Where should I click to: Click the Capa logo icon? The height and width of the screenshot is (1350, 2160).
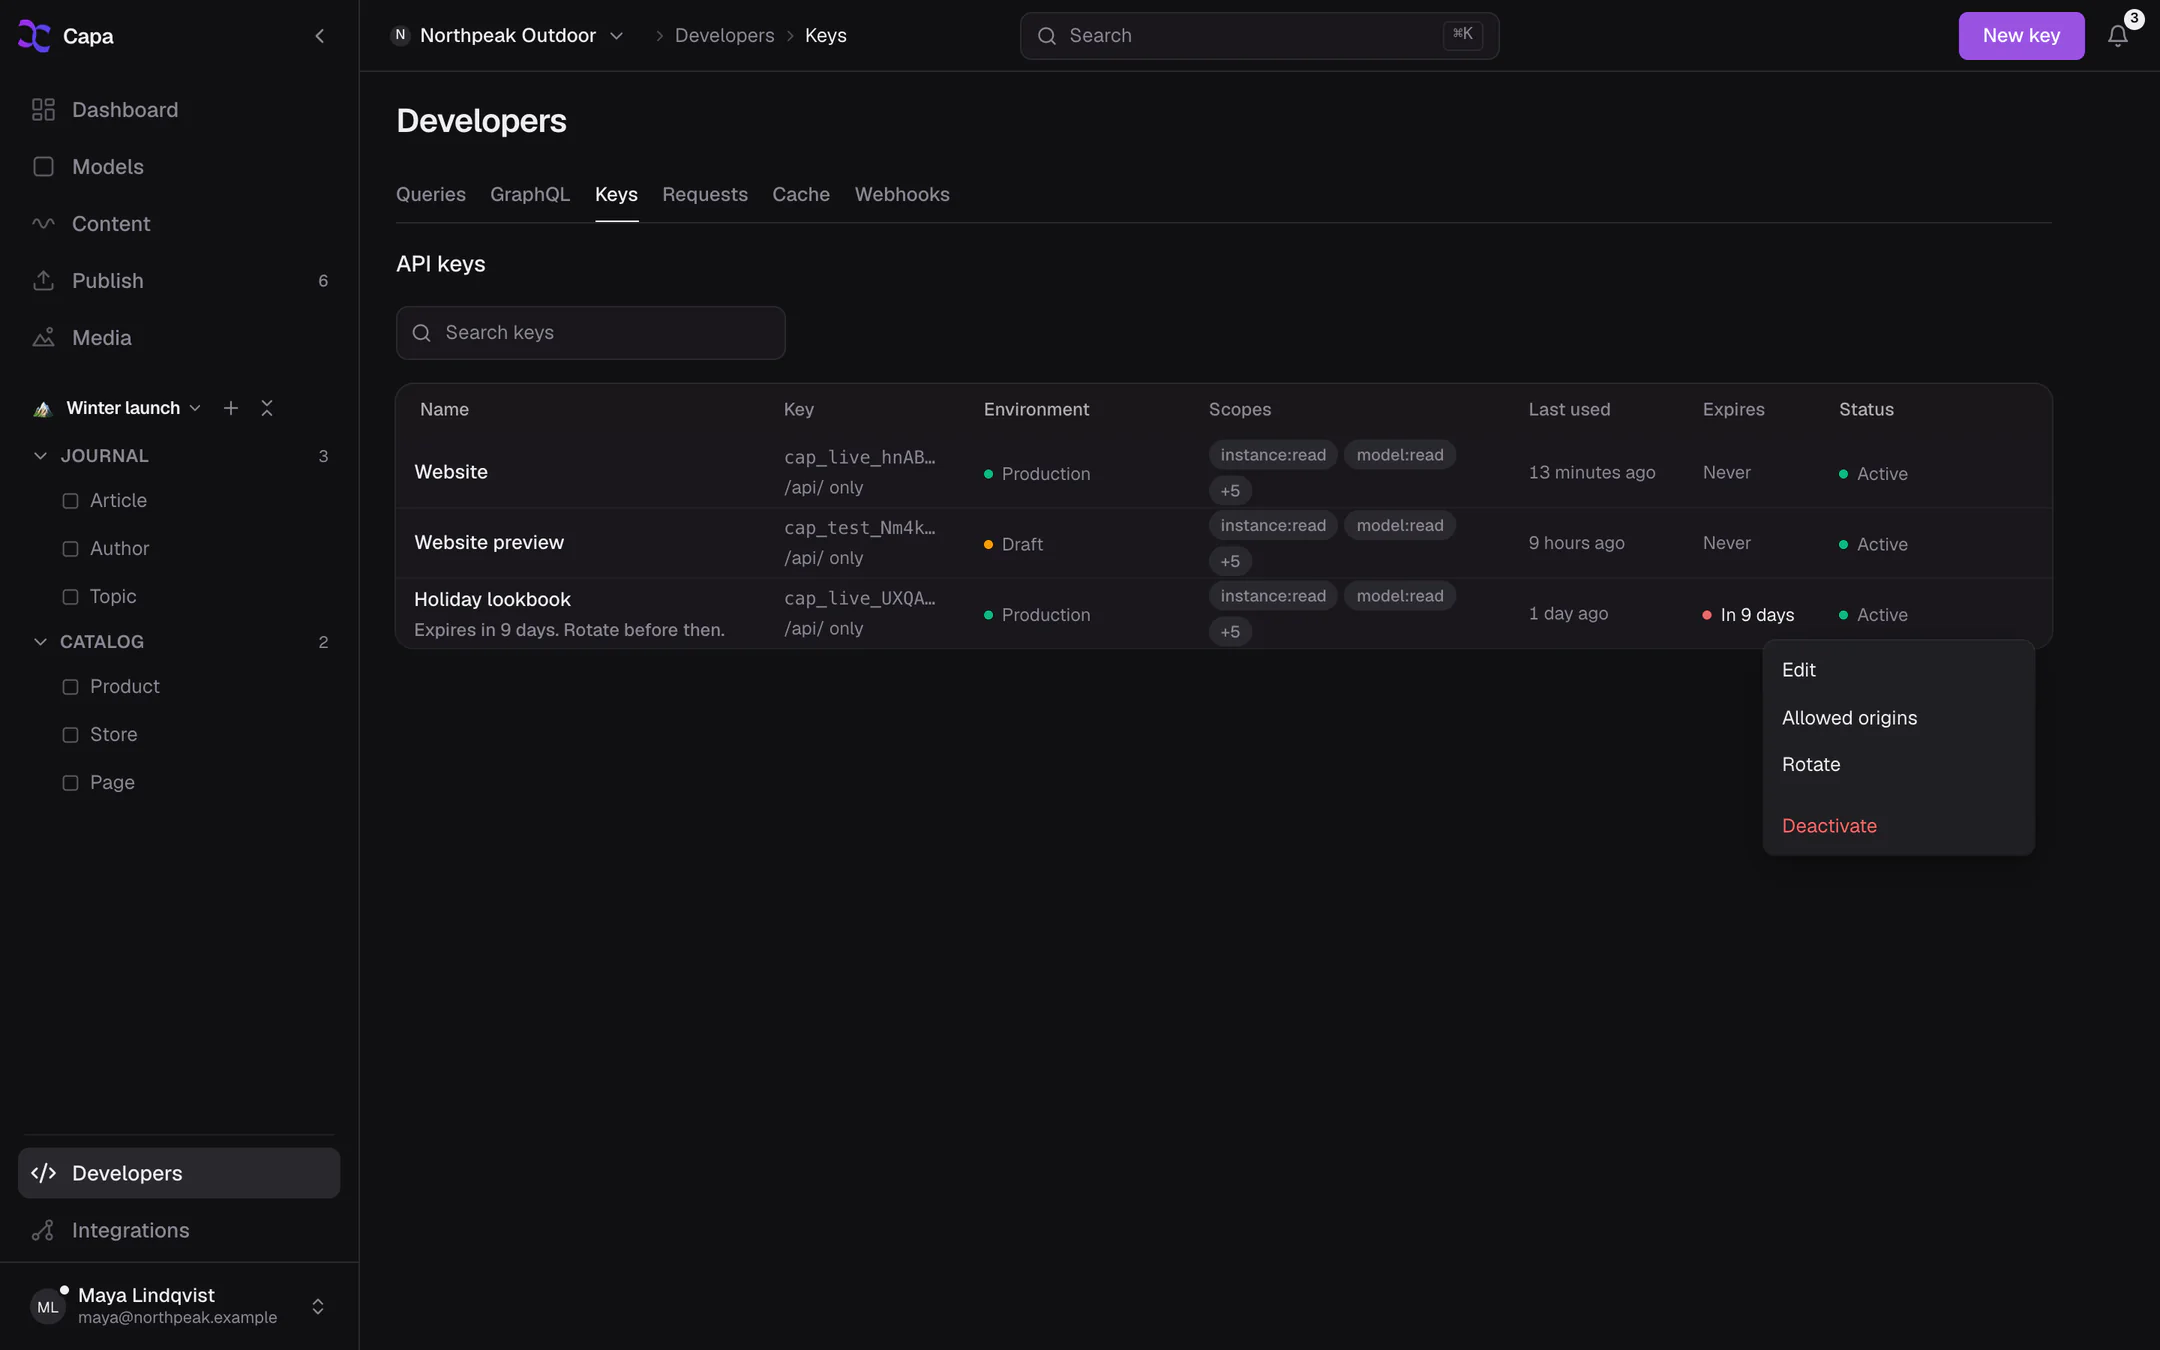click(x=34, y=36)
